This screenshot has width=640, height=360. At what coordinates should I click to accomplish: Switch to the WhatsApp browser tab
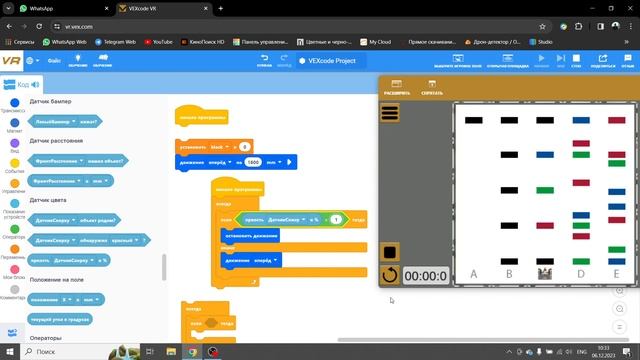point(64,9)
